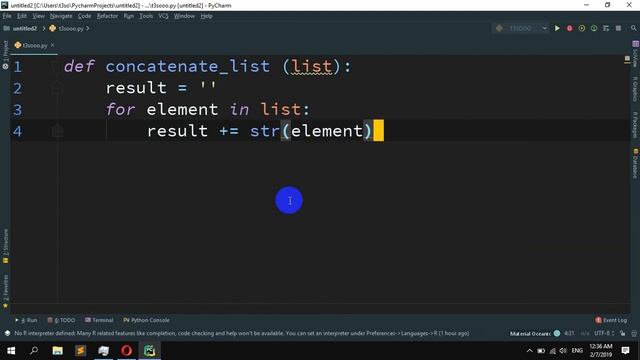Open the VCS menu
640x360 pixels.
(163, 16)
